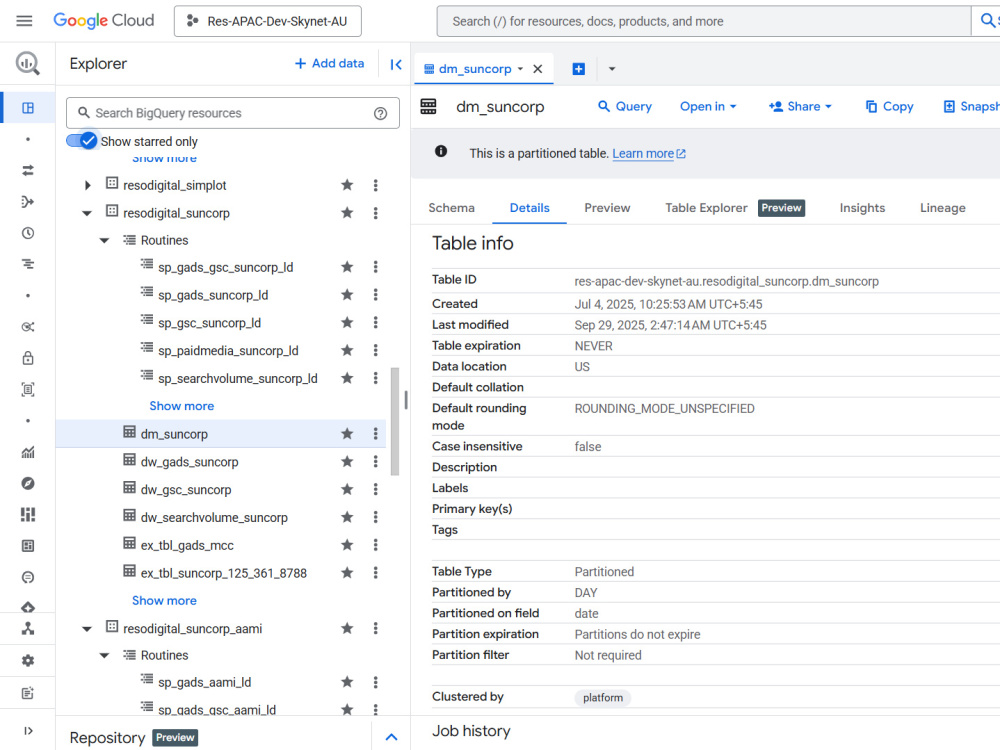Click Show more below ex_tbl_suncorp table

165,600
